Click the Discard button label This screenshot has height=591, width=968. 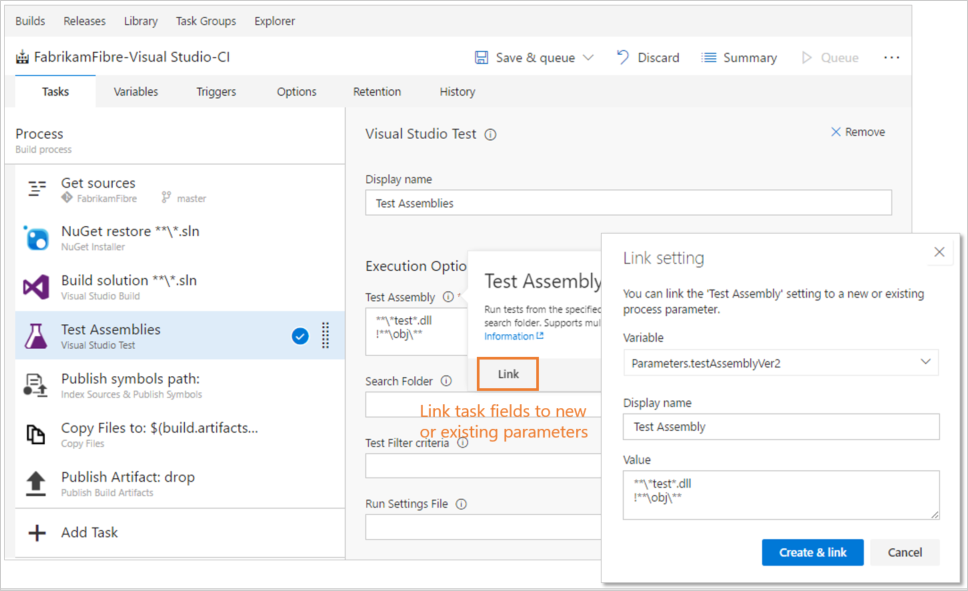(x=659, y=57)
